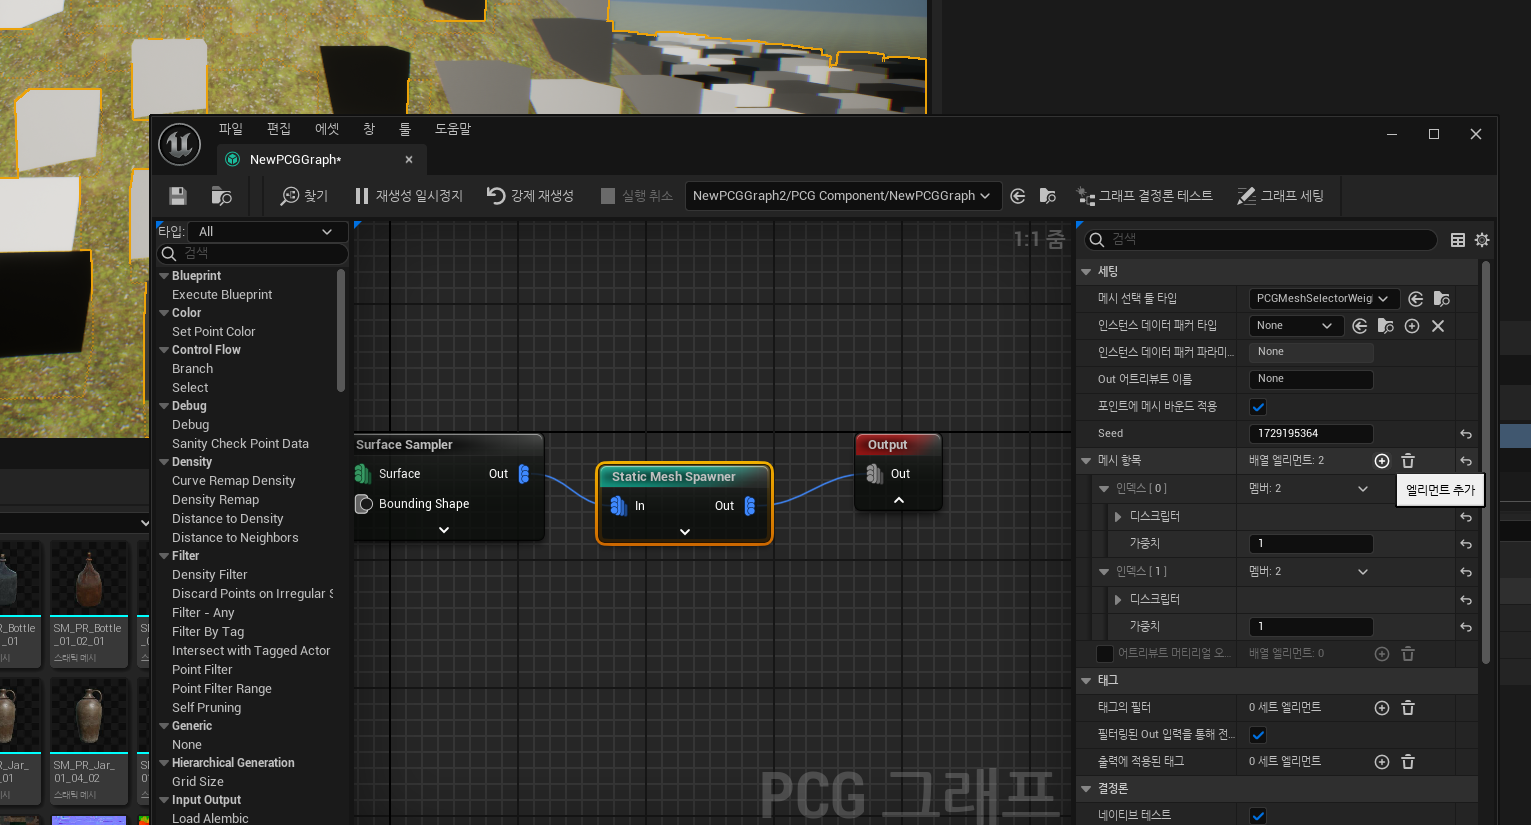Click the Static Mesh Spawner node title
Viewport: 1531px width, 825px height.
tap(673, 477)
